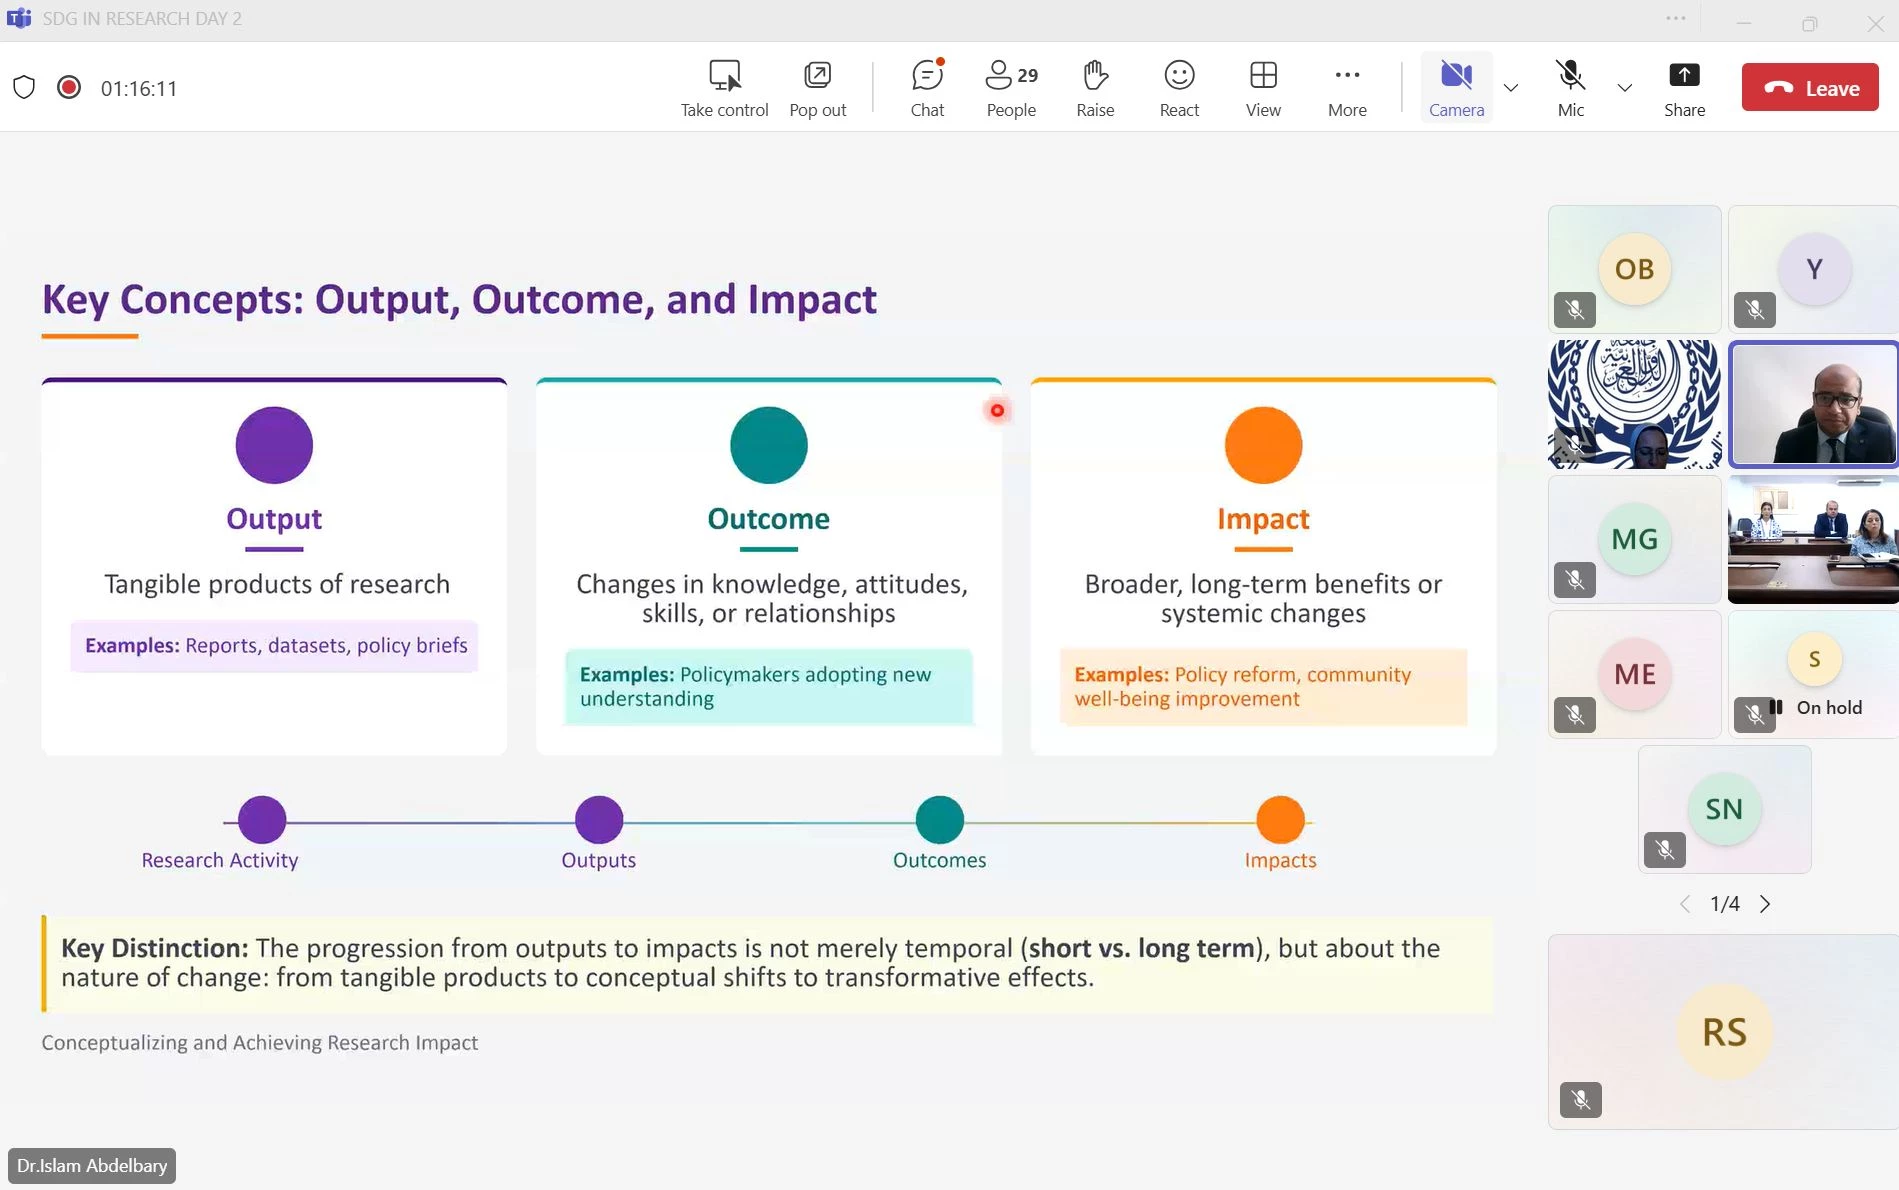The image size is (1899, 1190).
Task: Go to next participant gallery page
Action: coord(1765,904)
